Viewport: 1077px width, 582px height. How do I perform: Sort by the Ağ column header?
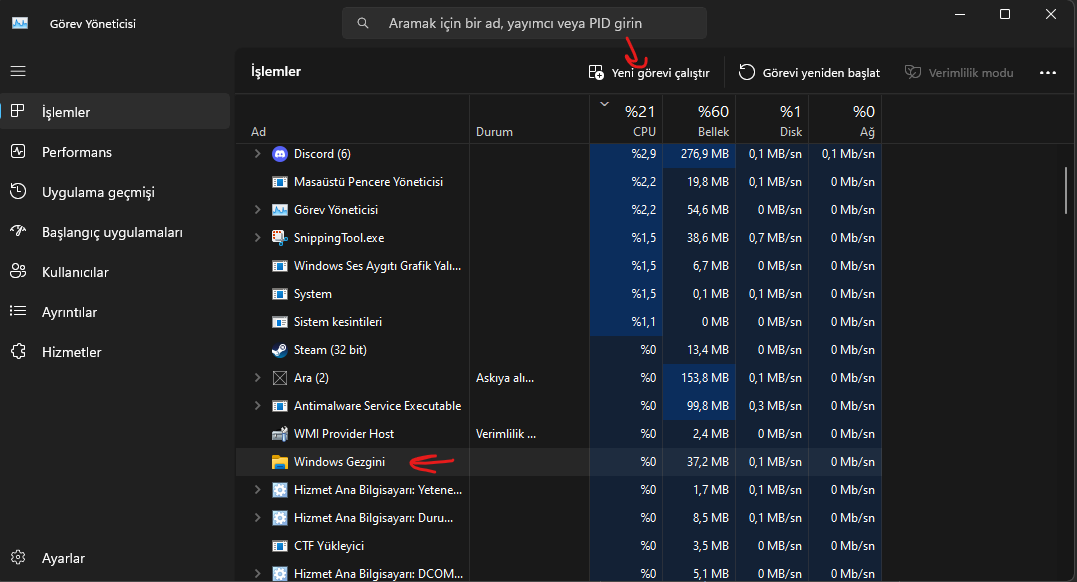click(845, 120)
